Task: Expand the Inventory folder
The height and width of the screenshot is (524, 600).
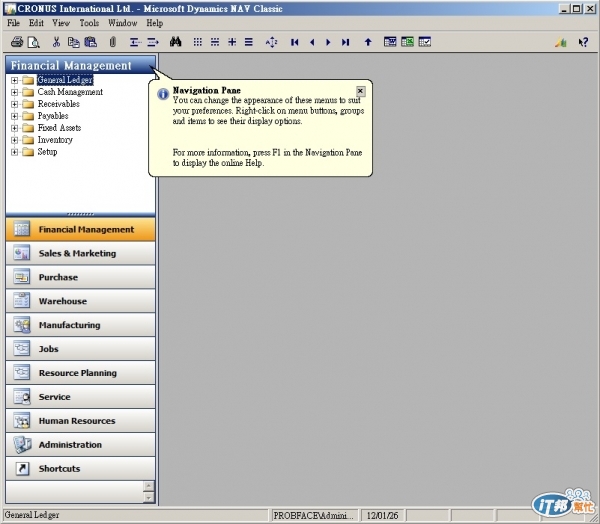Action: (x=15, y=140)
